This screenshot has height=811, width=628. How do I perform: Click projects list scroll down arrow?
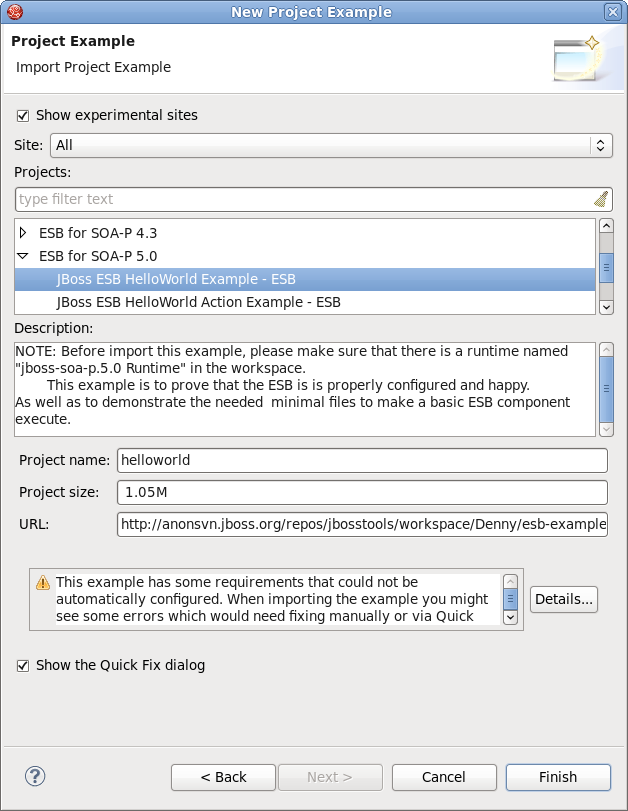(606, 307)
